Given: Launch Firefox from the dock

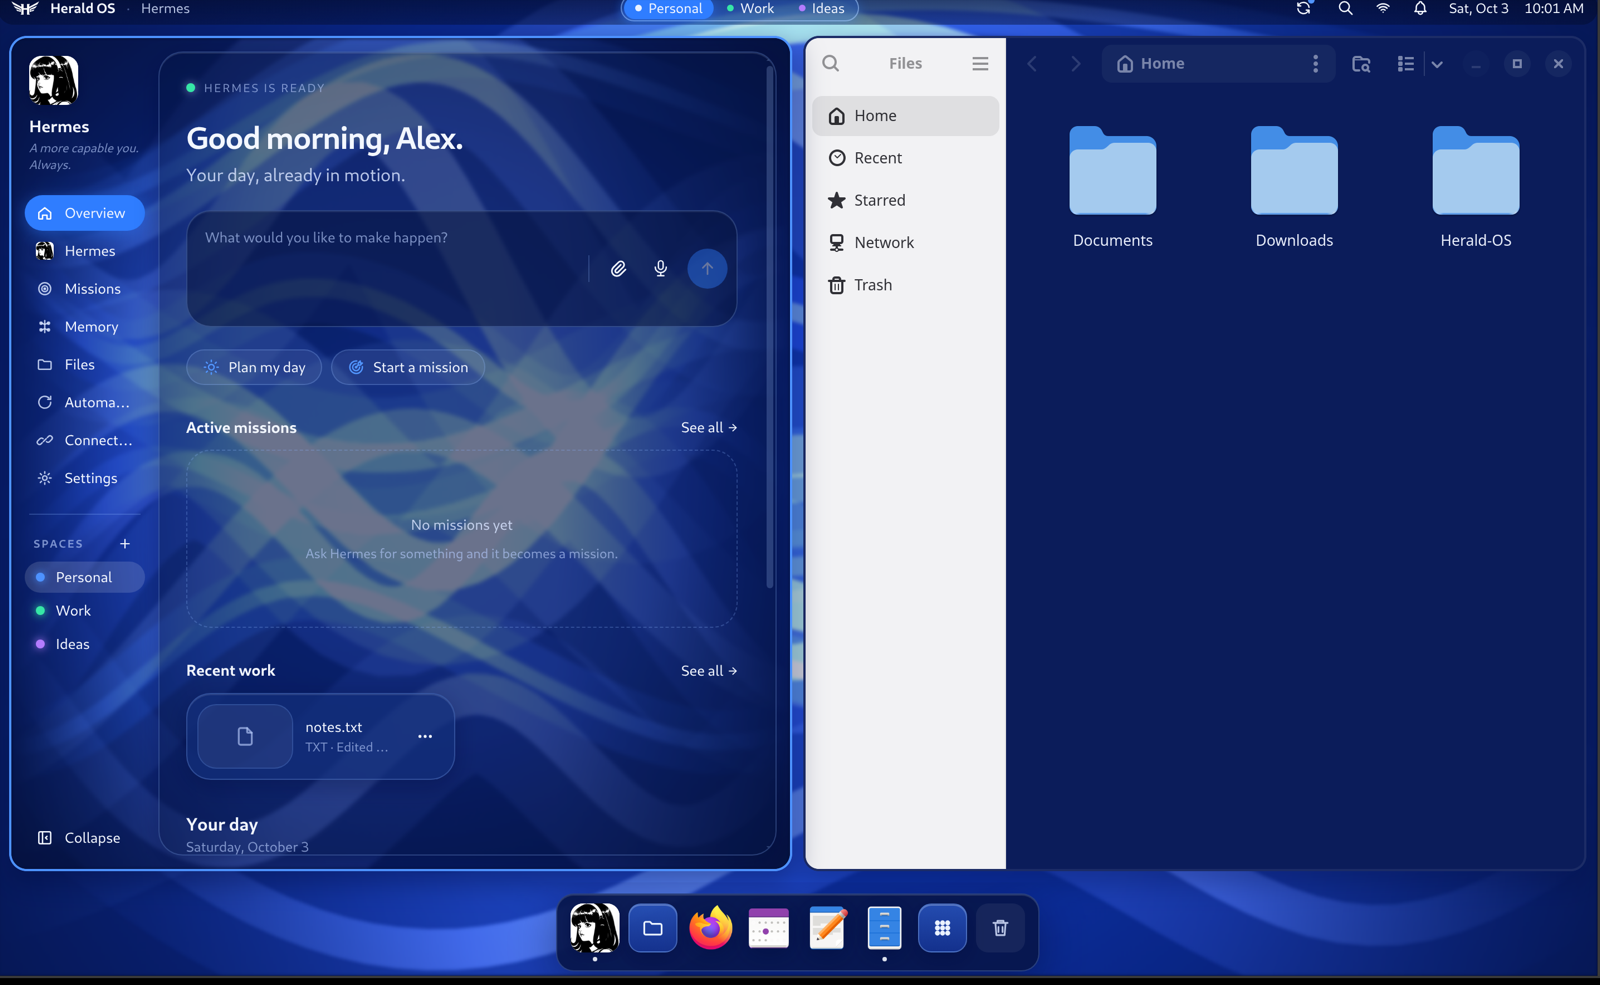Looking at the screenshot, I should [x=711, y=928].
